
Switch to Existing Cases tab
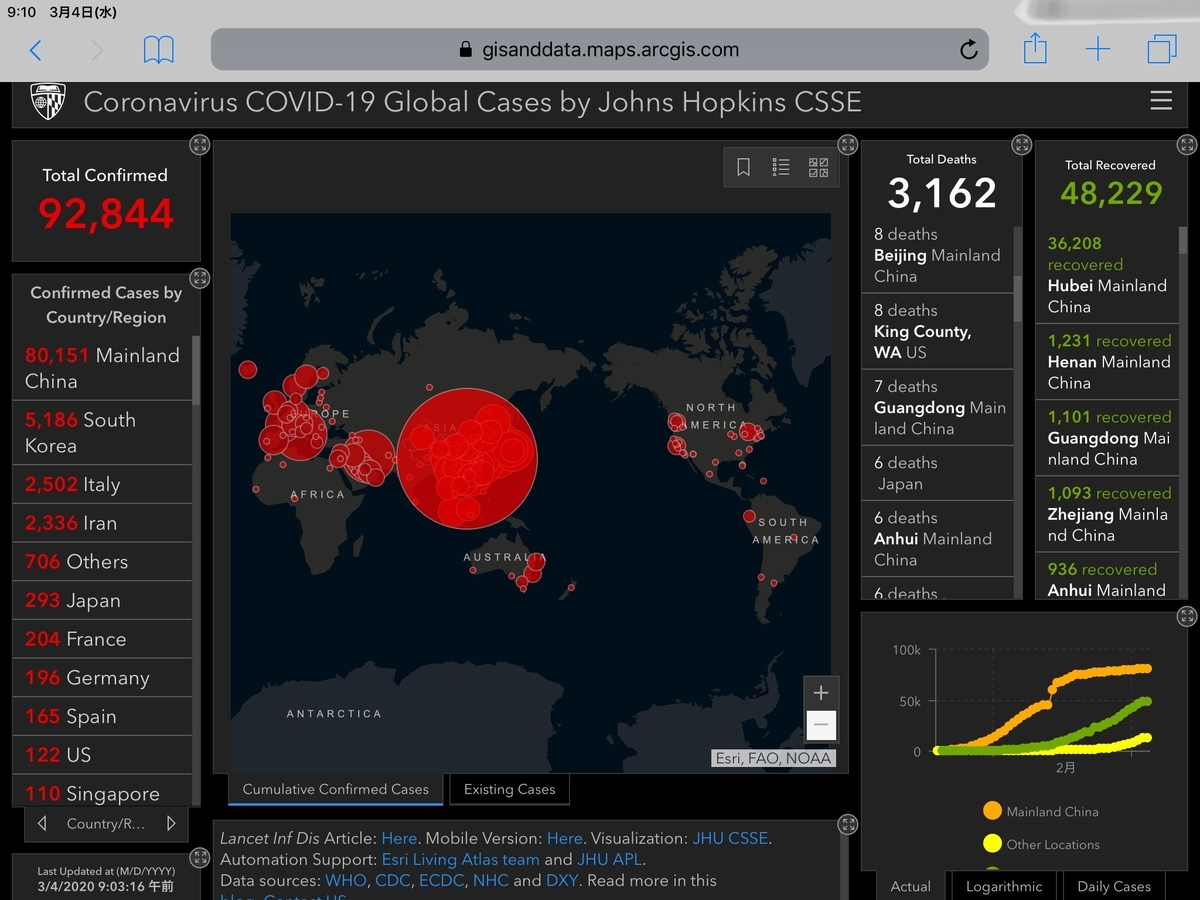coord(509,789)
